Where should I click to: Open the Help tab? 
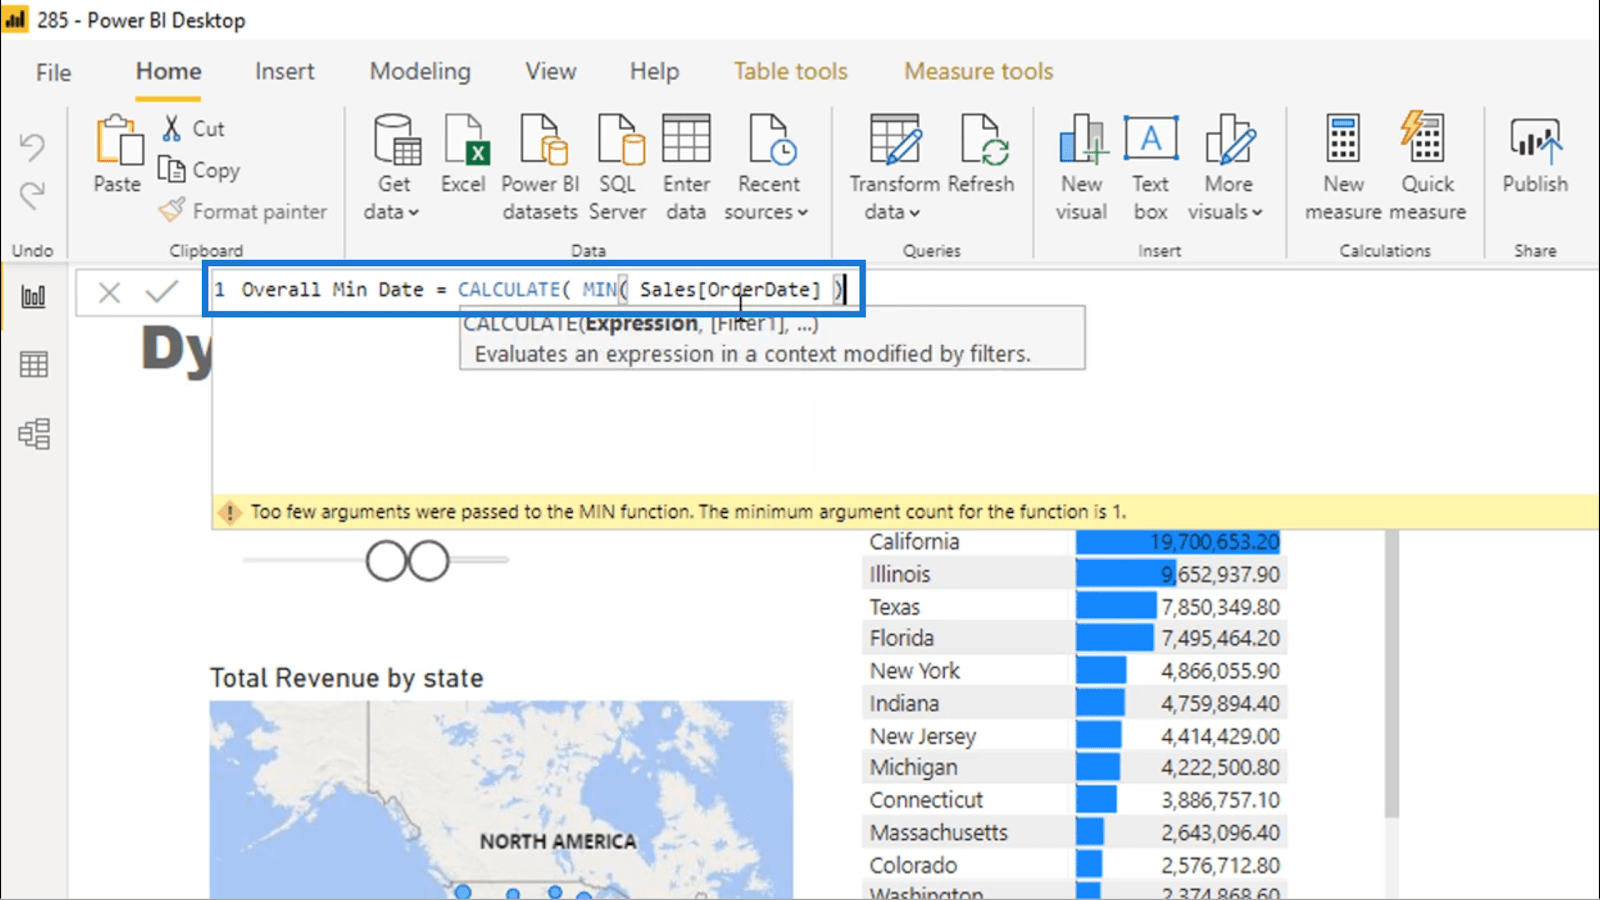(654, 71)
